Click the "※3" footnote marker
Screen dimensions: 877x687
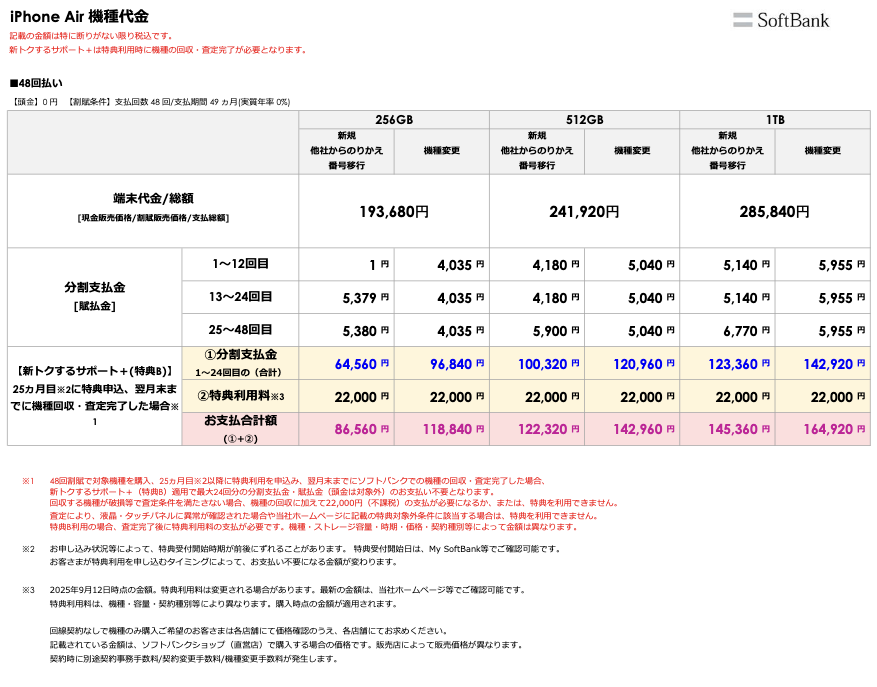(x=28, y=590)
